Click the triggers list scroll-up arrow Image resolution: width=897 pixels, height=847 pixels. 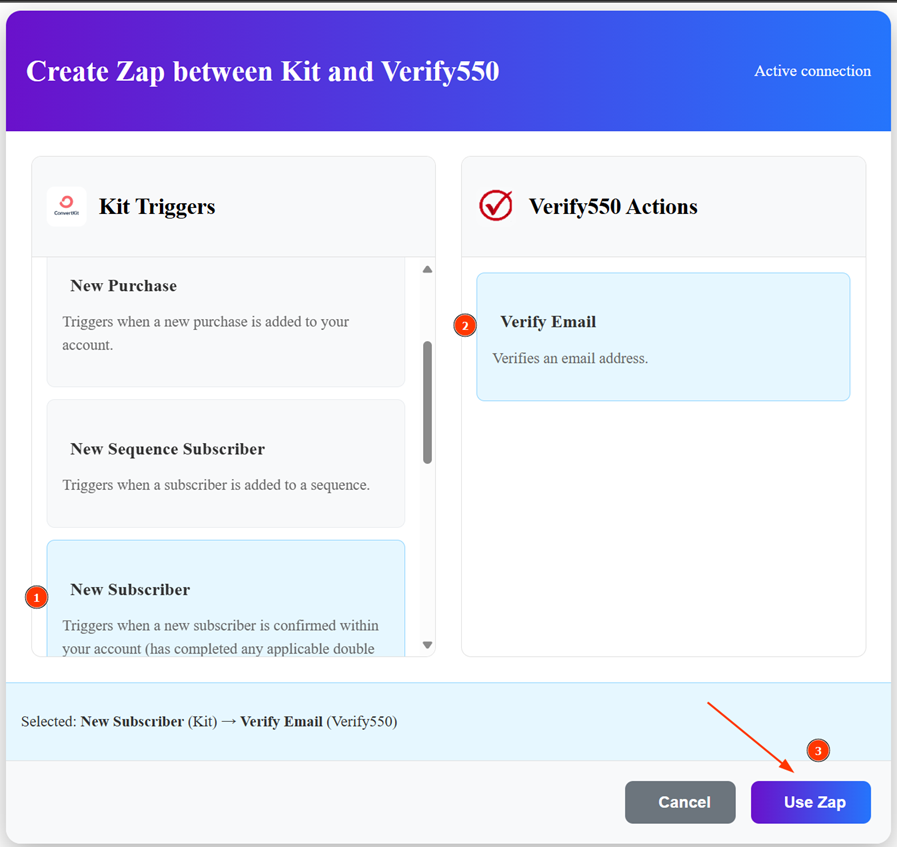coord(427,269)
